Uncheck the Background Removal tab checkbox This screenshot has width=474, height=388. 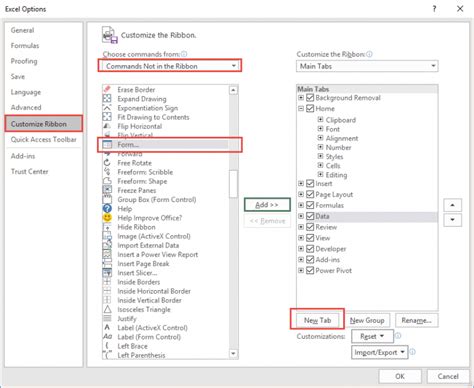(310, 98)
